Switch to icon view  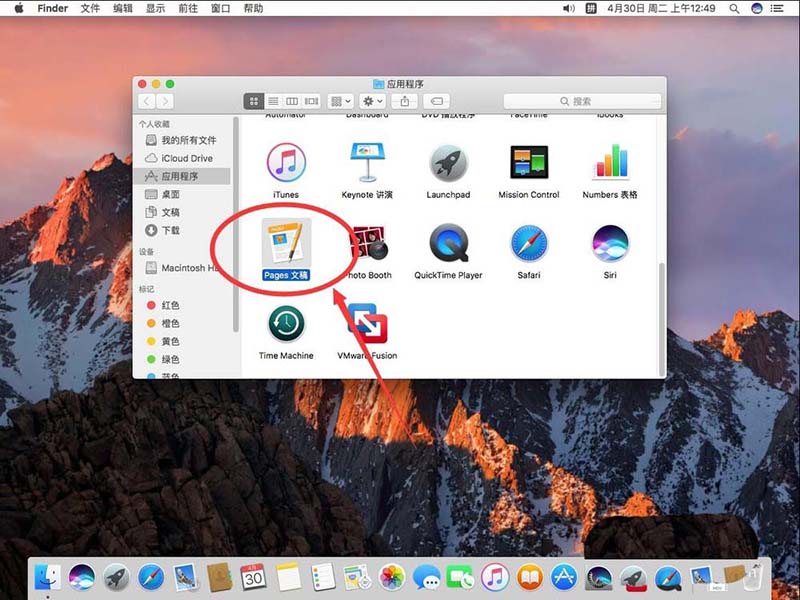point(254,101)
